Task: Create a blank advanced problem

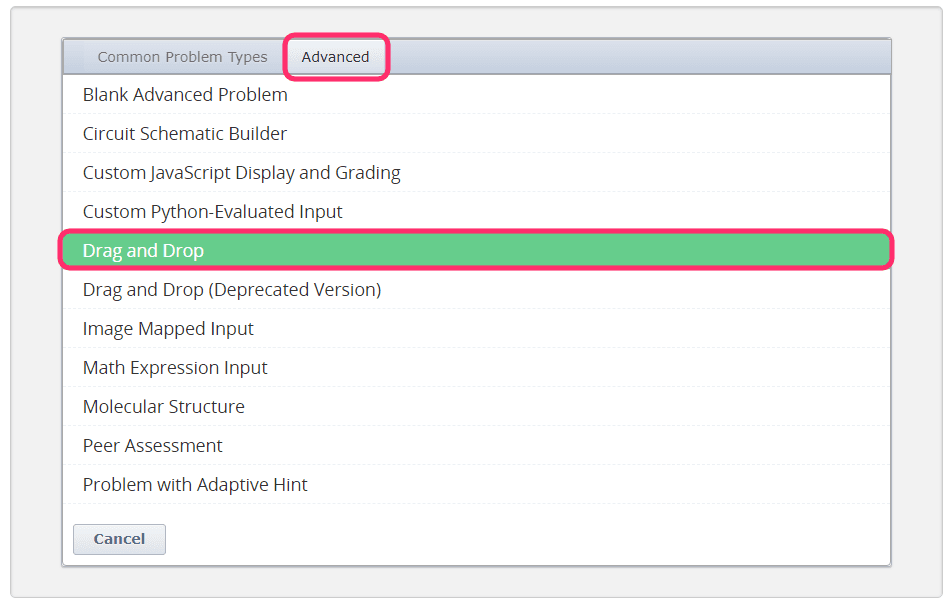Action: tap(185, 95)
